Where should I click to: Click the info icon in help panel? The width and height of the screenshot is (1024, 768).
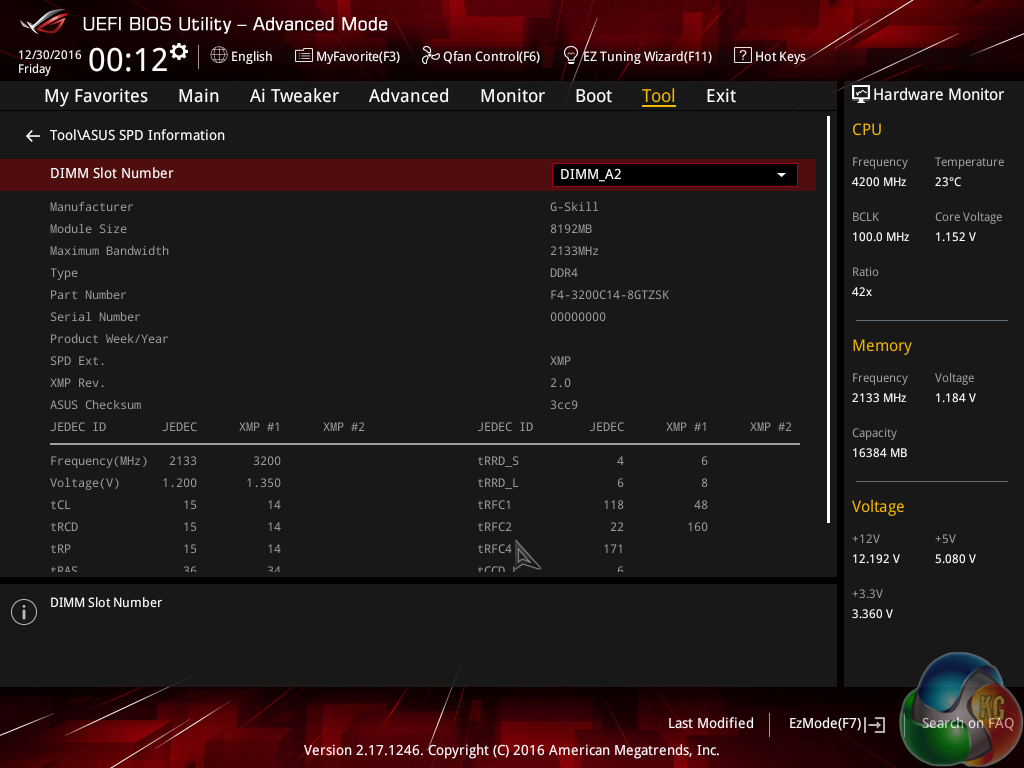click(x=24, y=612)
